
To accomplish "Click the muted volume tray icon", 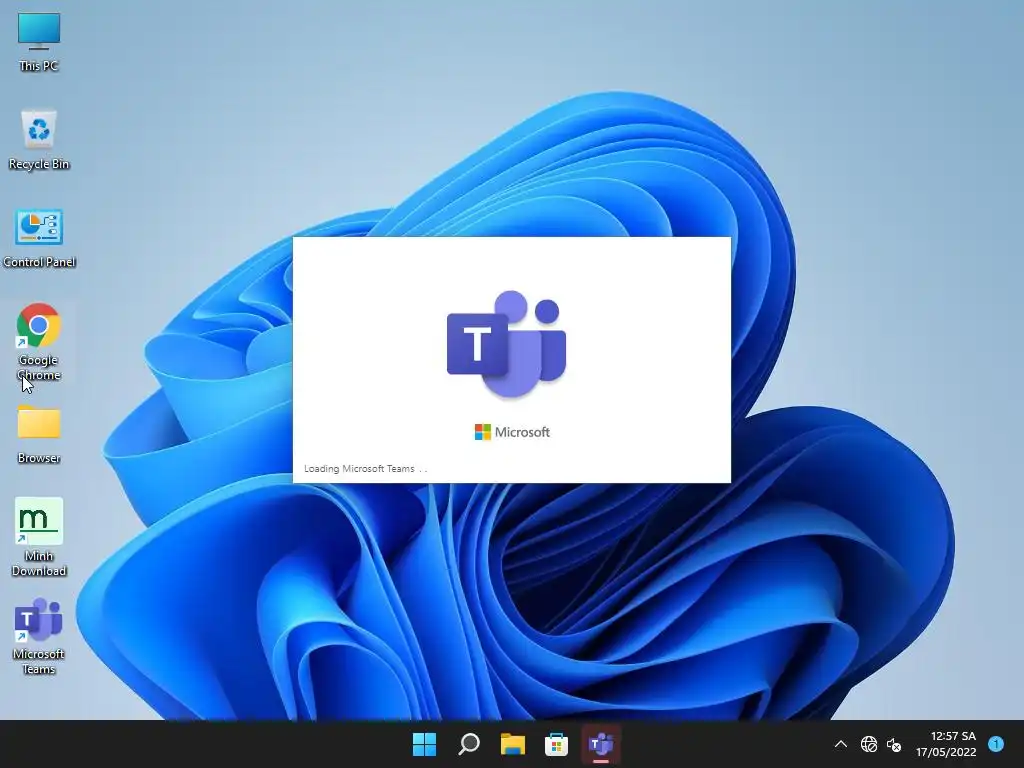I will pos(894,744).
